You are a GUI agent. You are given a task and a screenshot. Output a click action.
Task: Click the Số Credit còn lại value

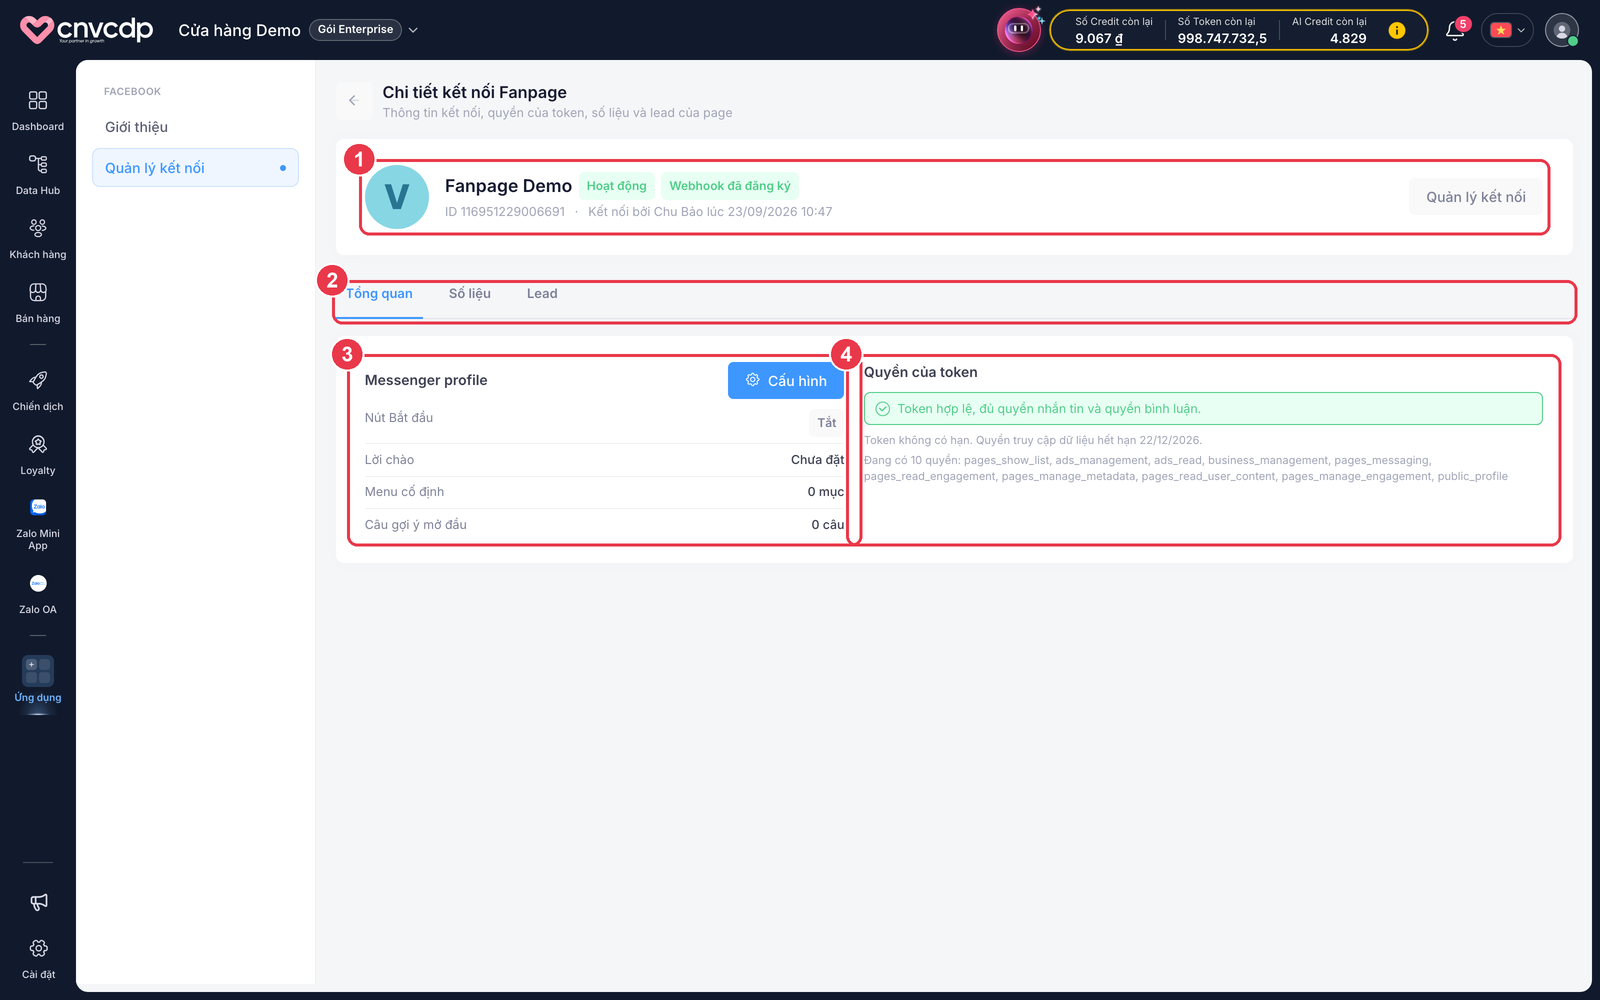point(1099,39)
